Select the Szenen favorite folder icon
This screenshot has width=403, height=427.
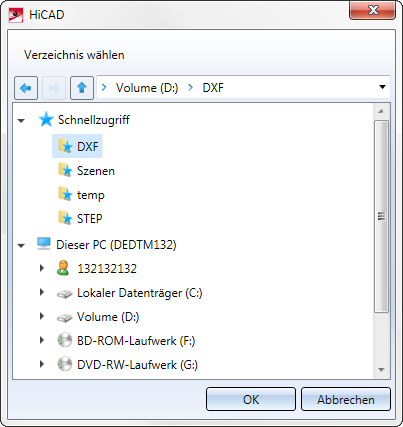click(x=65, y=170)
